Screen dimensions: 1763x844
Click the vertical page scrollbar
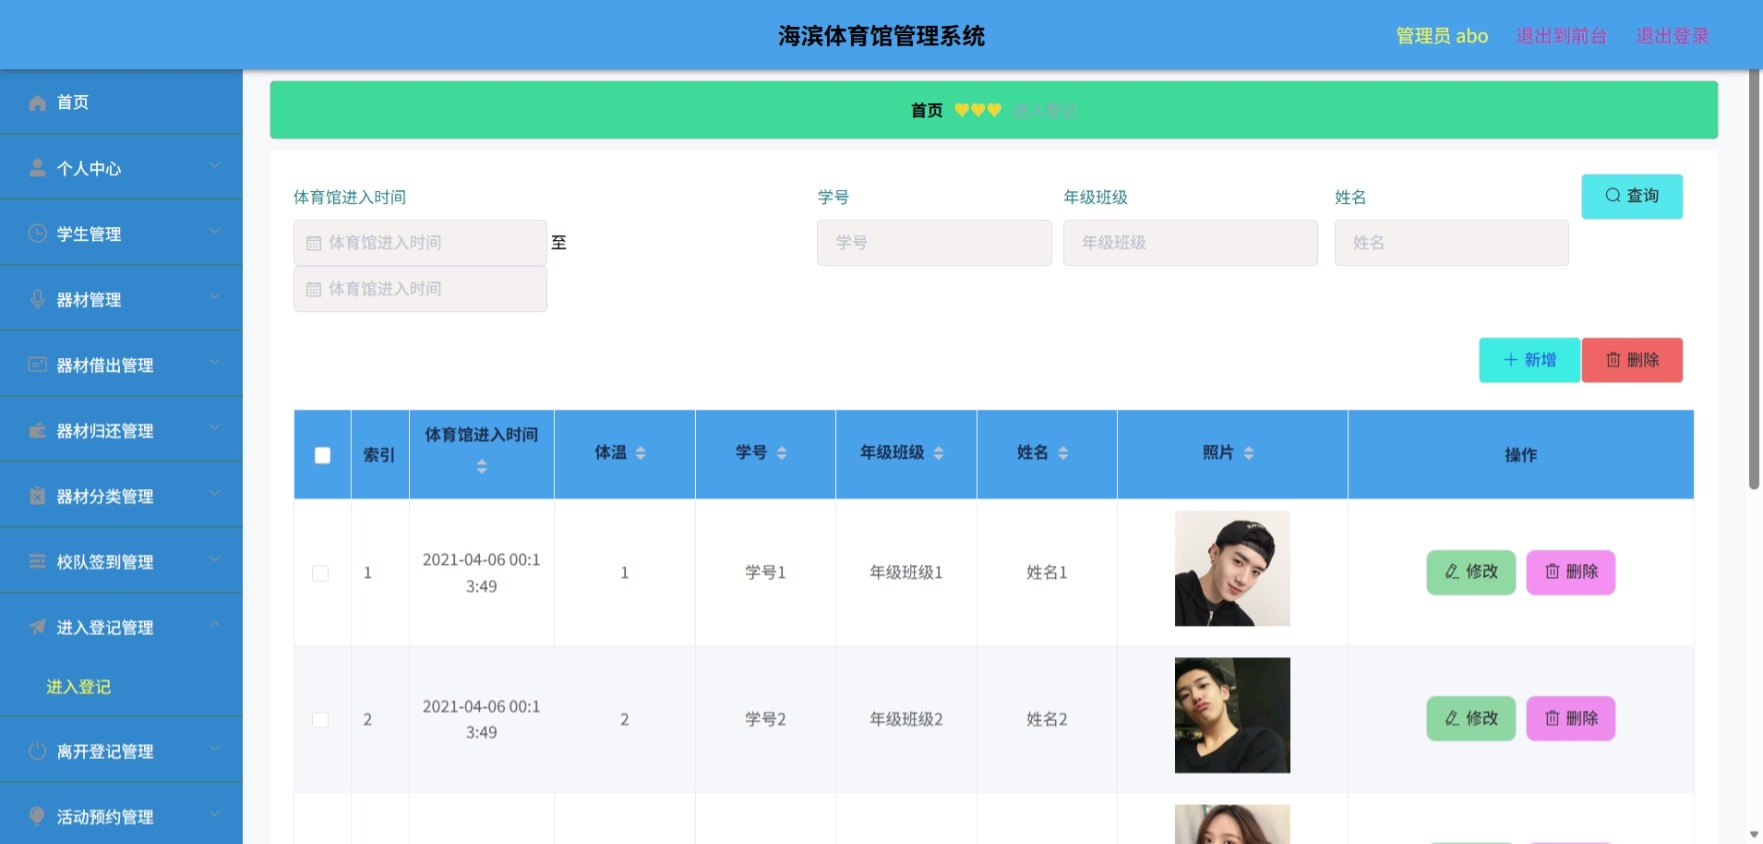click(1753, 280)
